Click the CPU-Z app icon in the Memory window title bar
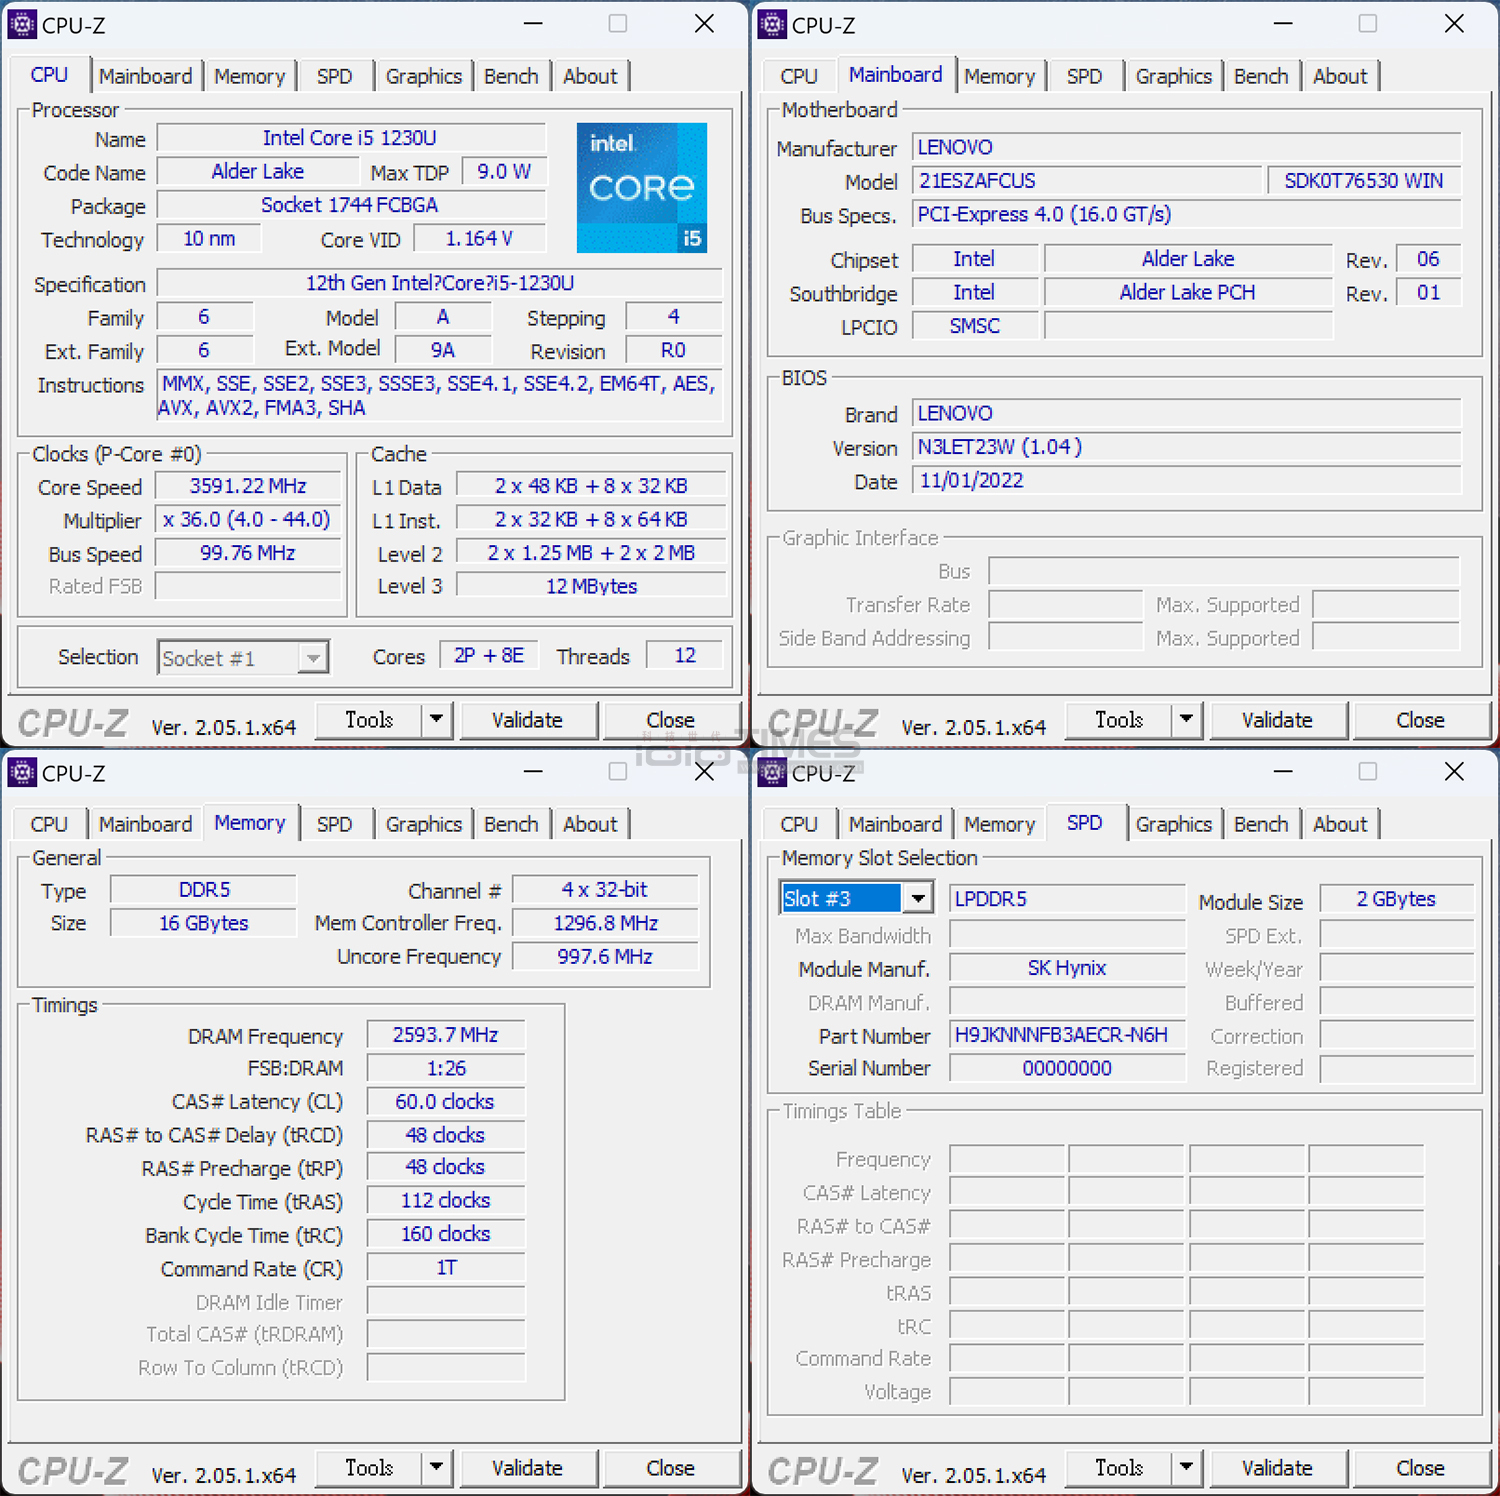This screenshot has height=1496, width=1500. 21,772
